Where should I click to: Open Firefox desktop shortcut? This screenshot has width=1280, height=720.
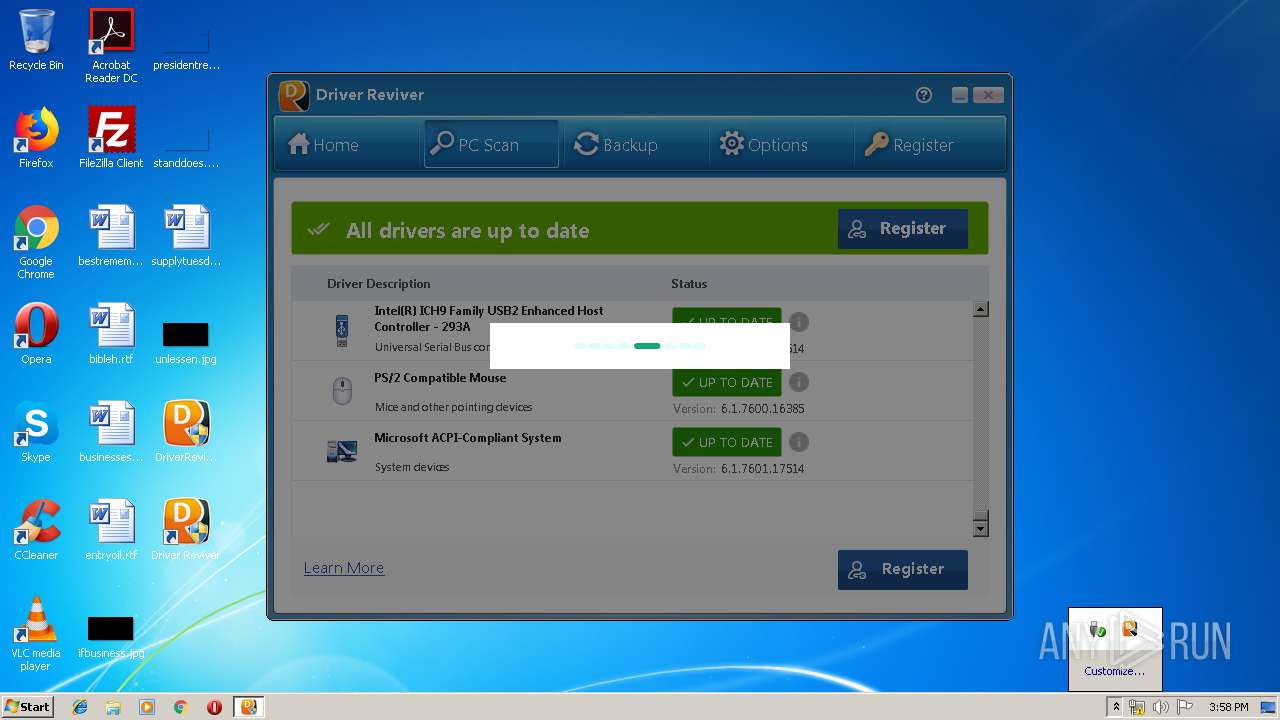tap(36, 138)
